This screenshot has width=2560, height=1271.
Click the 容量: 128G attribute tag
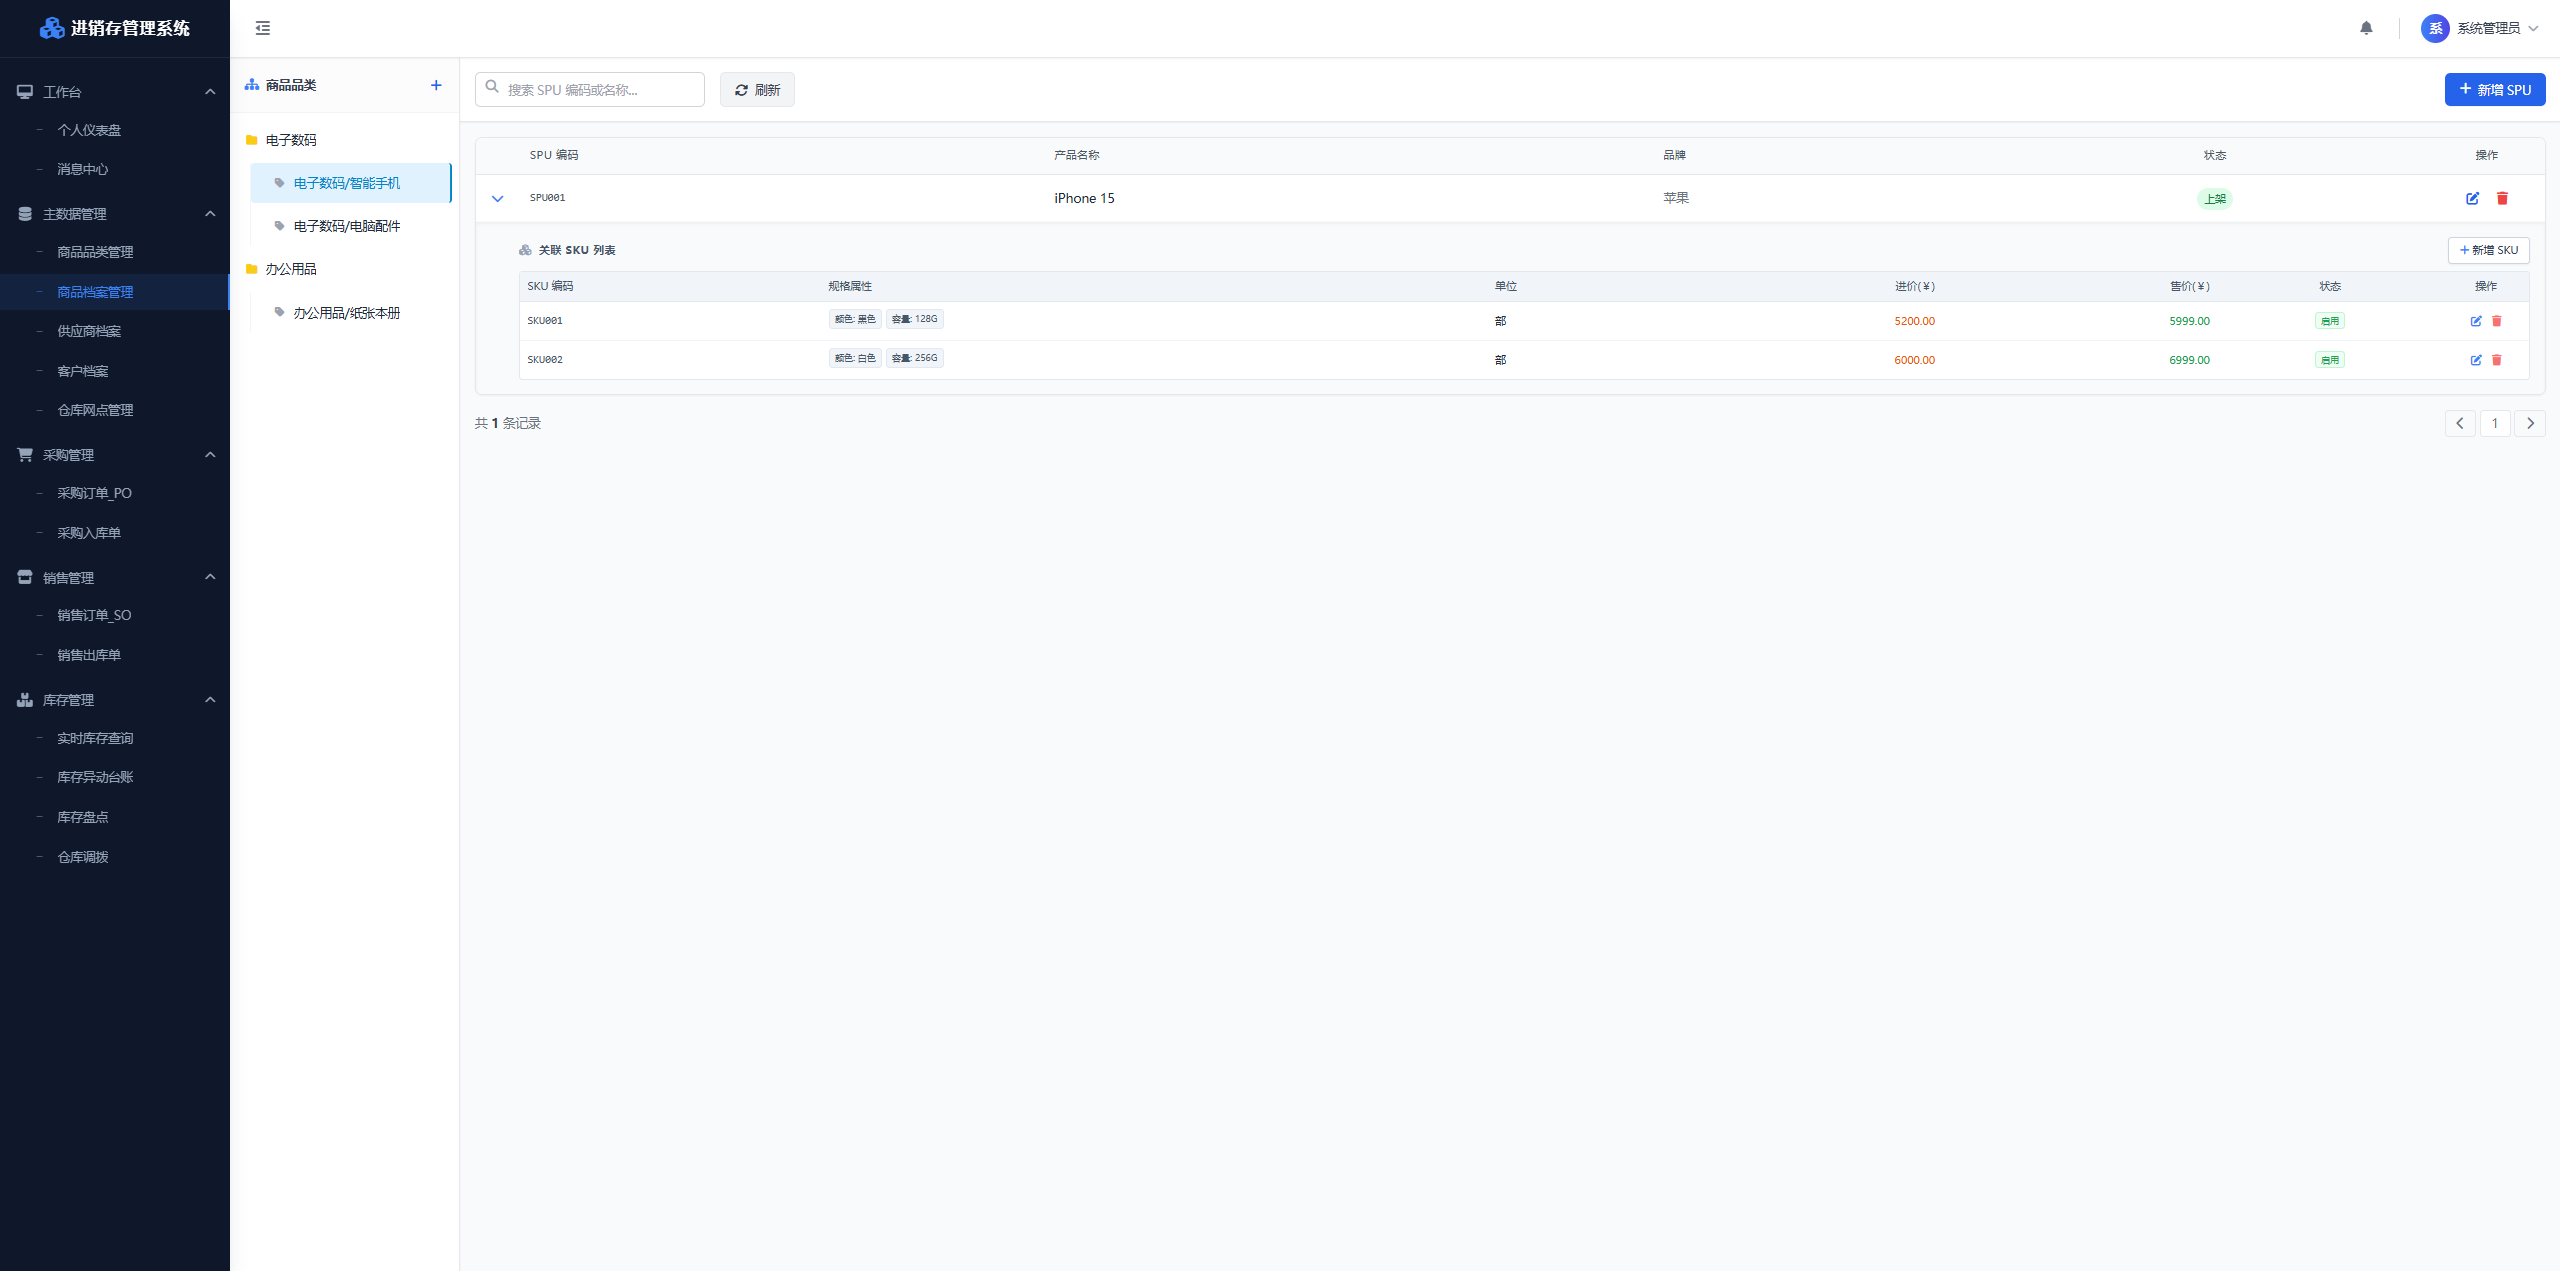(914, 319)
